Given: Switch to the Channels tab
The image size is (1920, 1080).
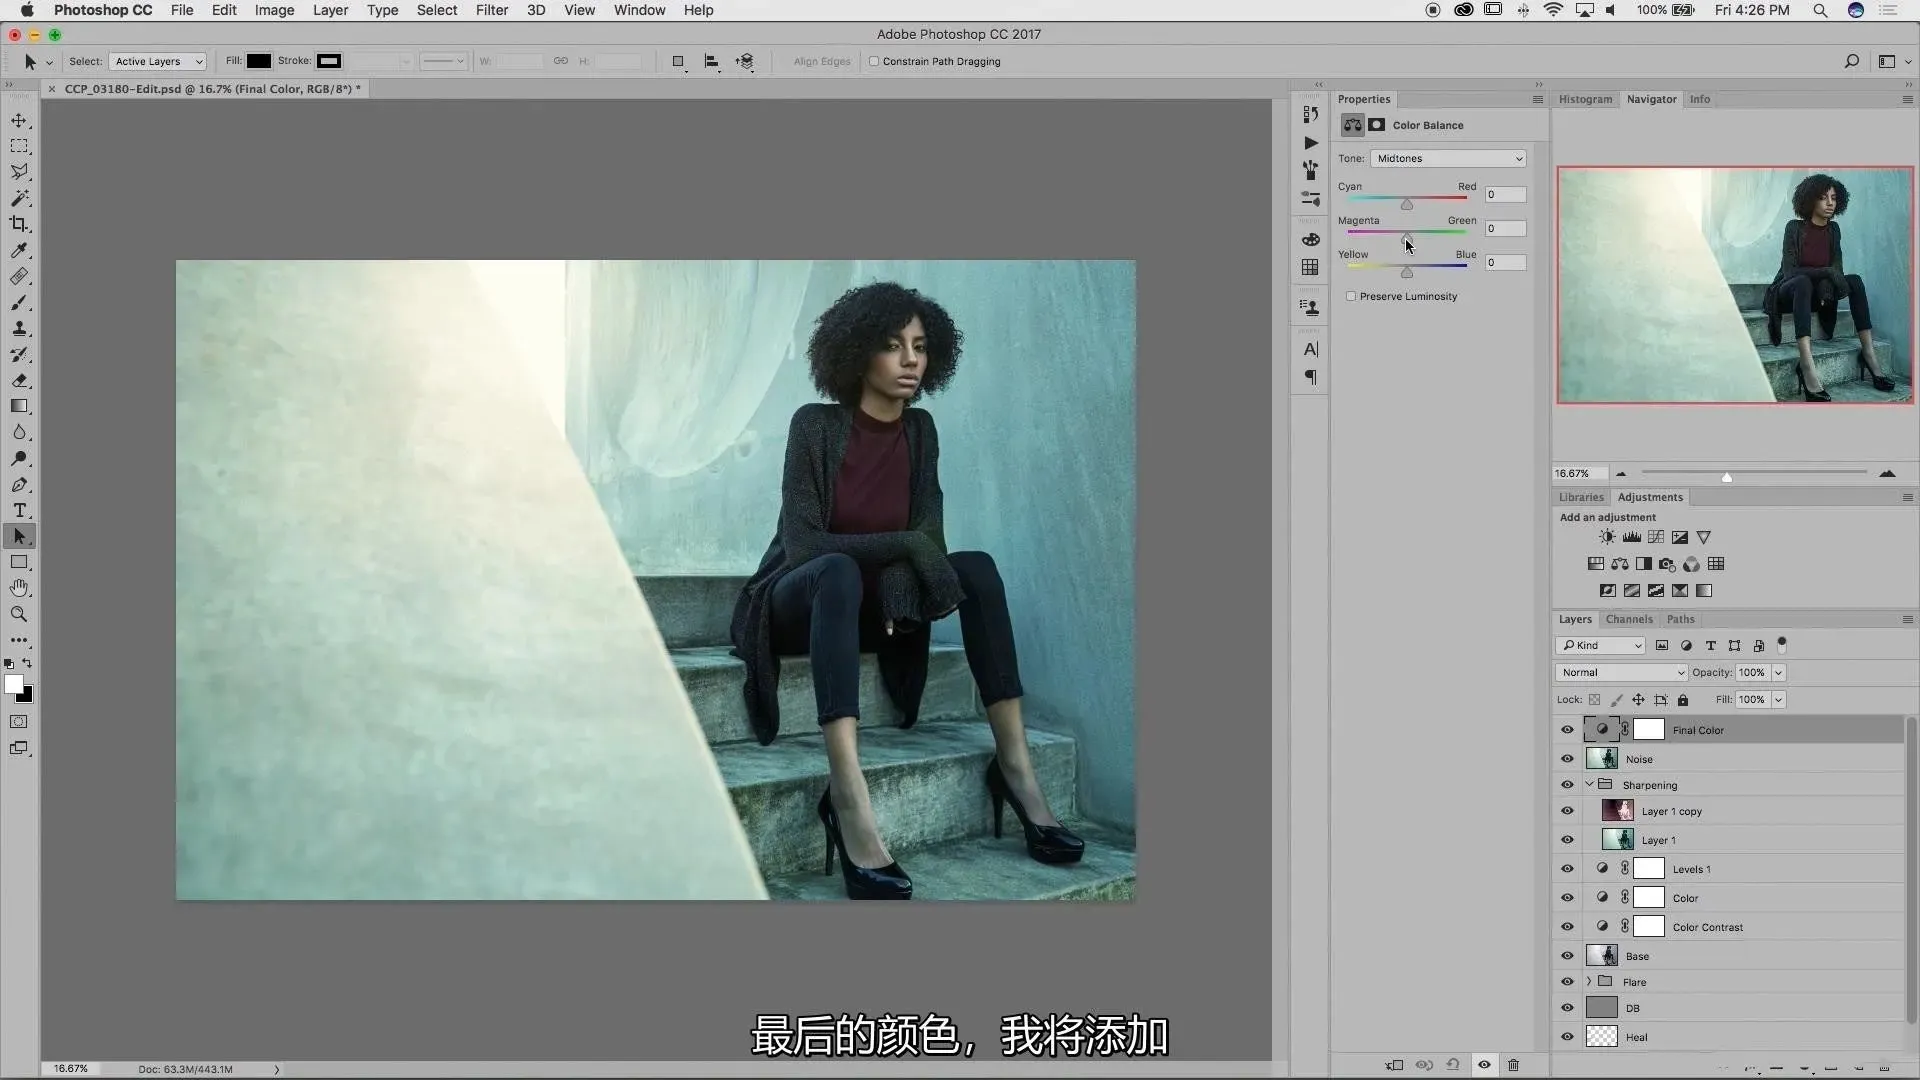Looking at the screenshot, I should pos(1629,619).
